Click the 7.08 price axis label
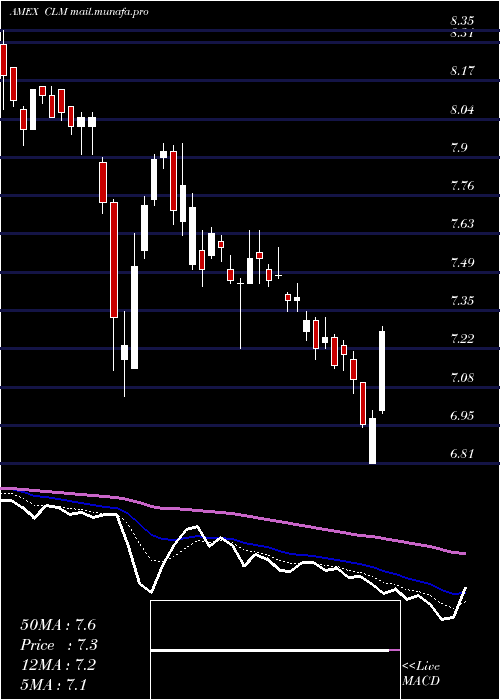 click(x=462, y=378)
